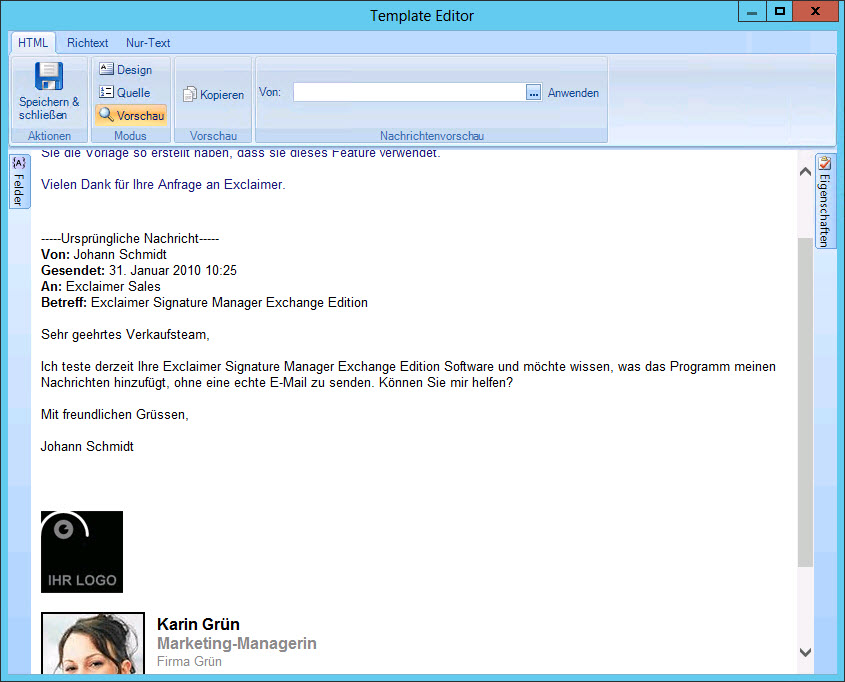Expand the Felder side panel
This screenshot has height=682, width=845.
click(x=19, y=181)
